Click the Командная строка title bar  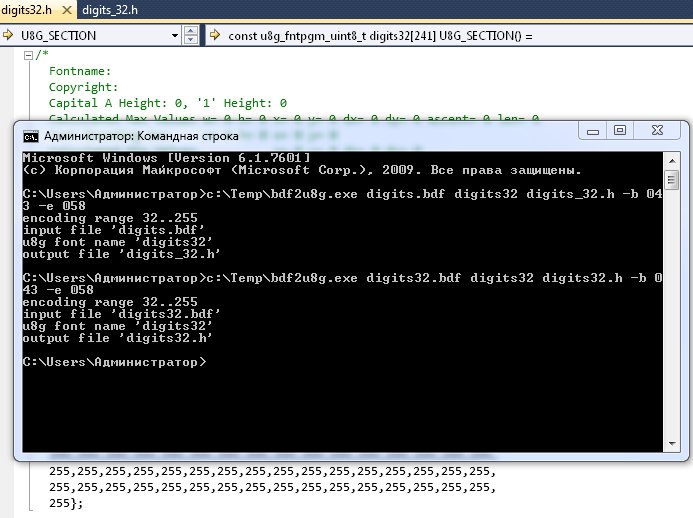point(300,136)
